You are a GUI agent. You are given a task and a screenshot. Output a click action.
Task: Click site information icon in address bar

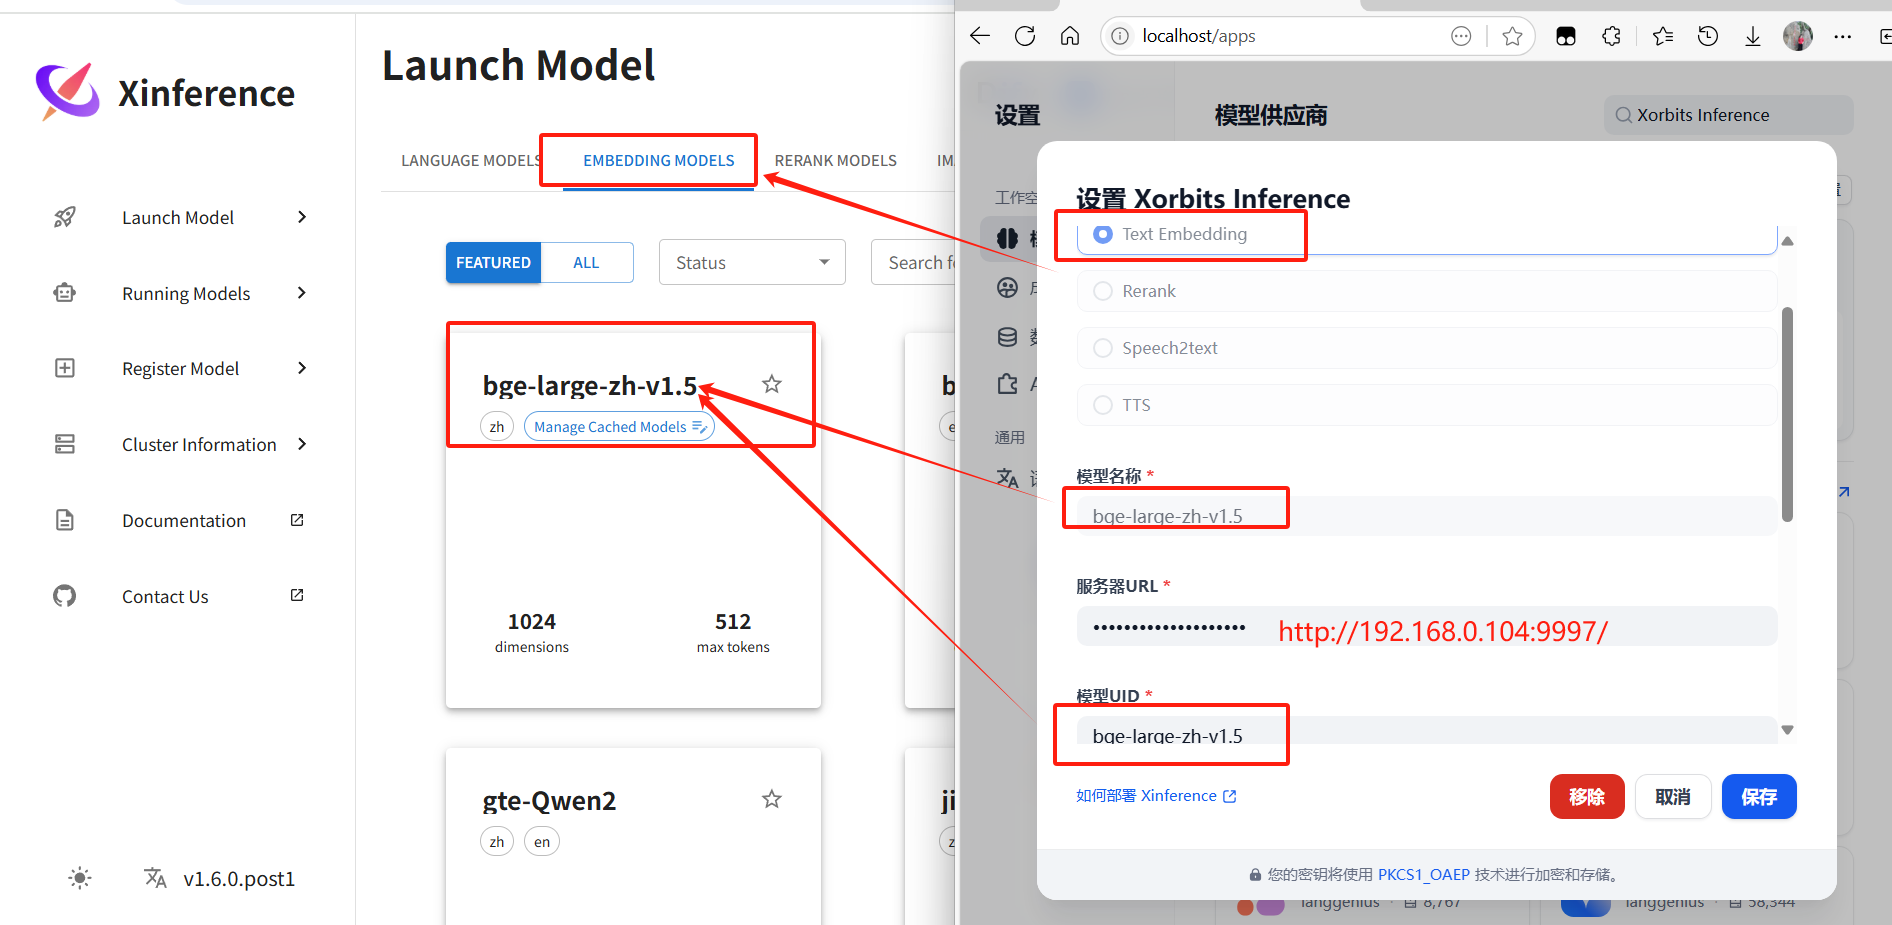tap(1120, 36)
